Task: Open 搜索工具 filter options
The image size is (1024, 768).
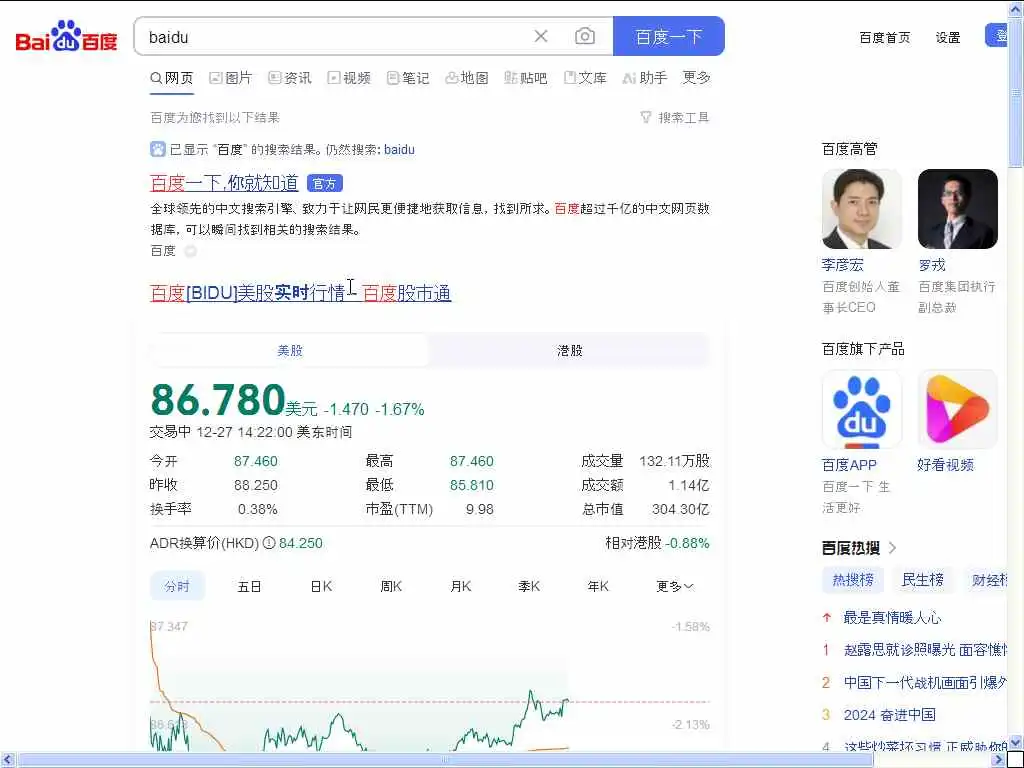Action: click(675, 118)
